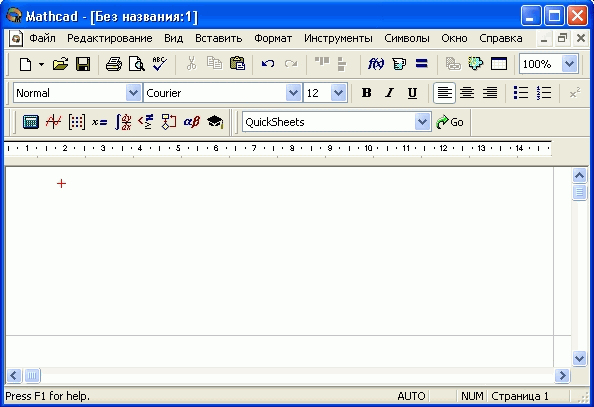Viewport: 594px width, 407px height.
Task: Toggle Underline formatting
Action: click(x=412, y=93)
